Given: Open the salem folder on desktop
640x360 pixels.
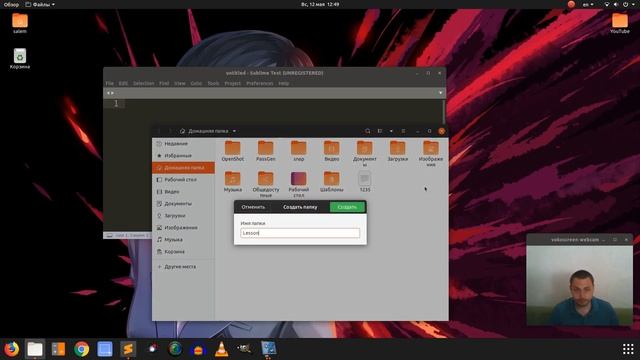Looking at the screenshot, I should (x=20, y=23).
